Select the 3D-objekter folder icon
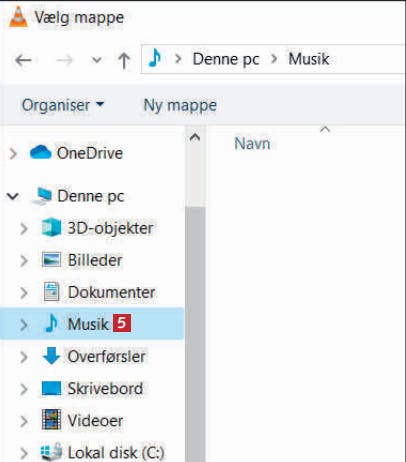This screenshot has height=462, width=406. tap(51, 228)
